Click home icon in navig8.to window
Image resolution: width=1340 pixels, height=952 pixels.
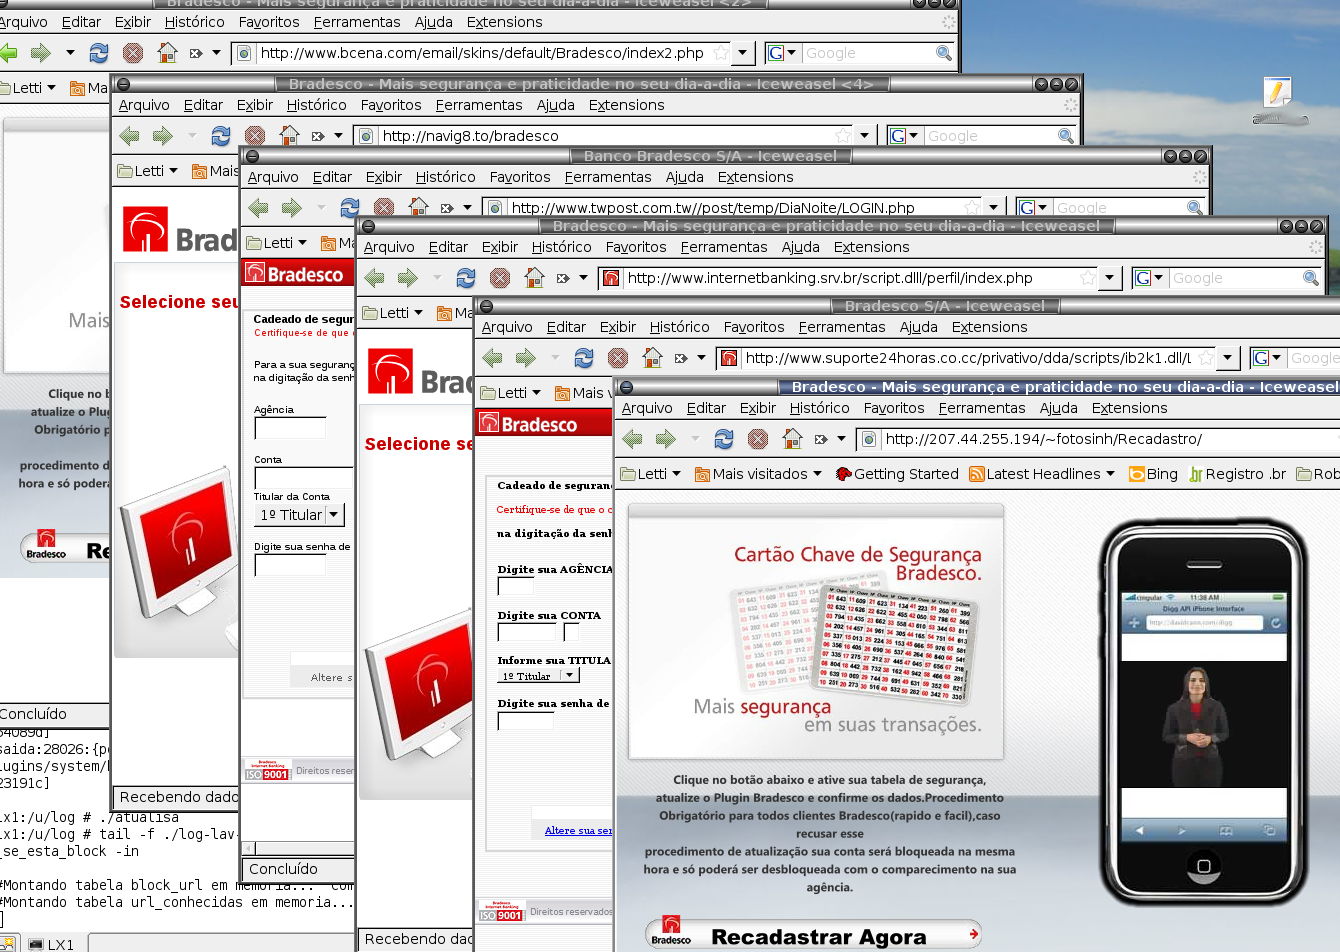[289, 135]
